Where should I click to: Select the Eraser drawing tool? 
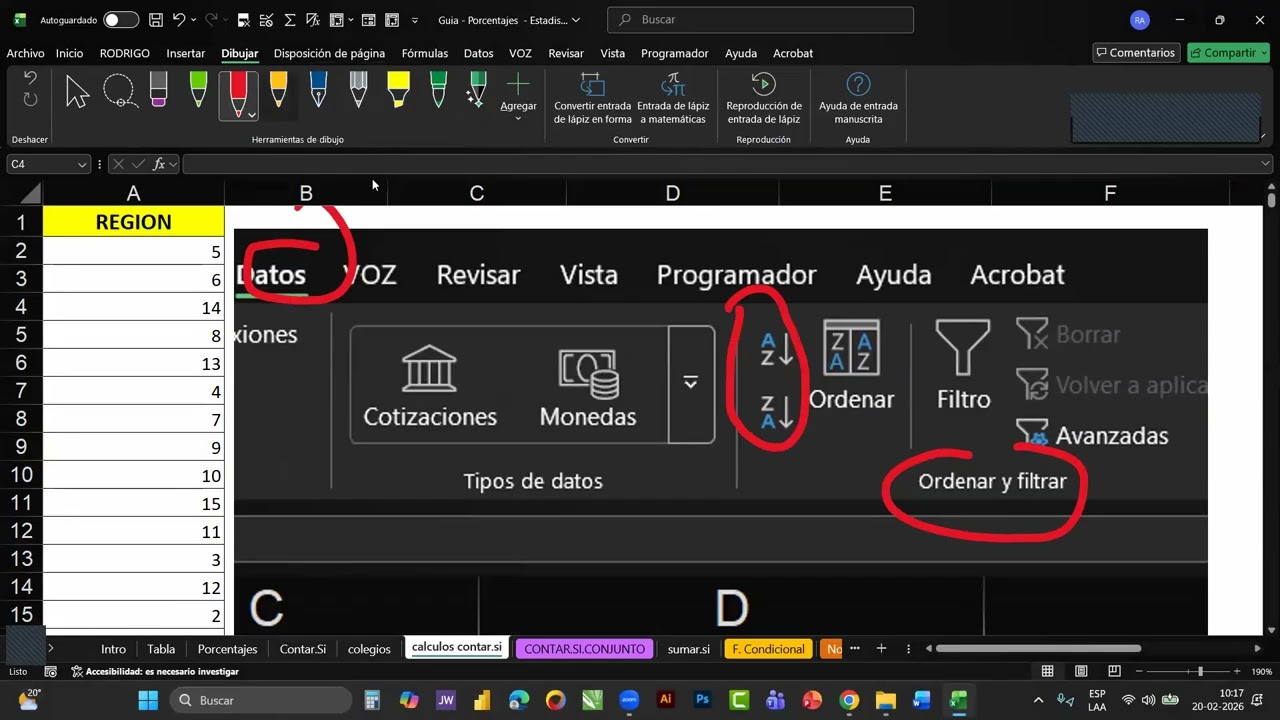[158, 90]
